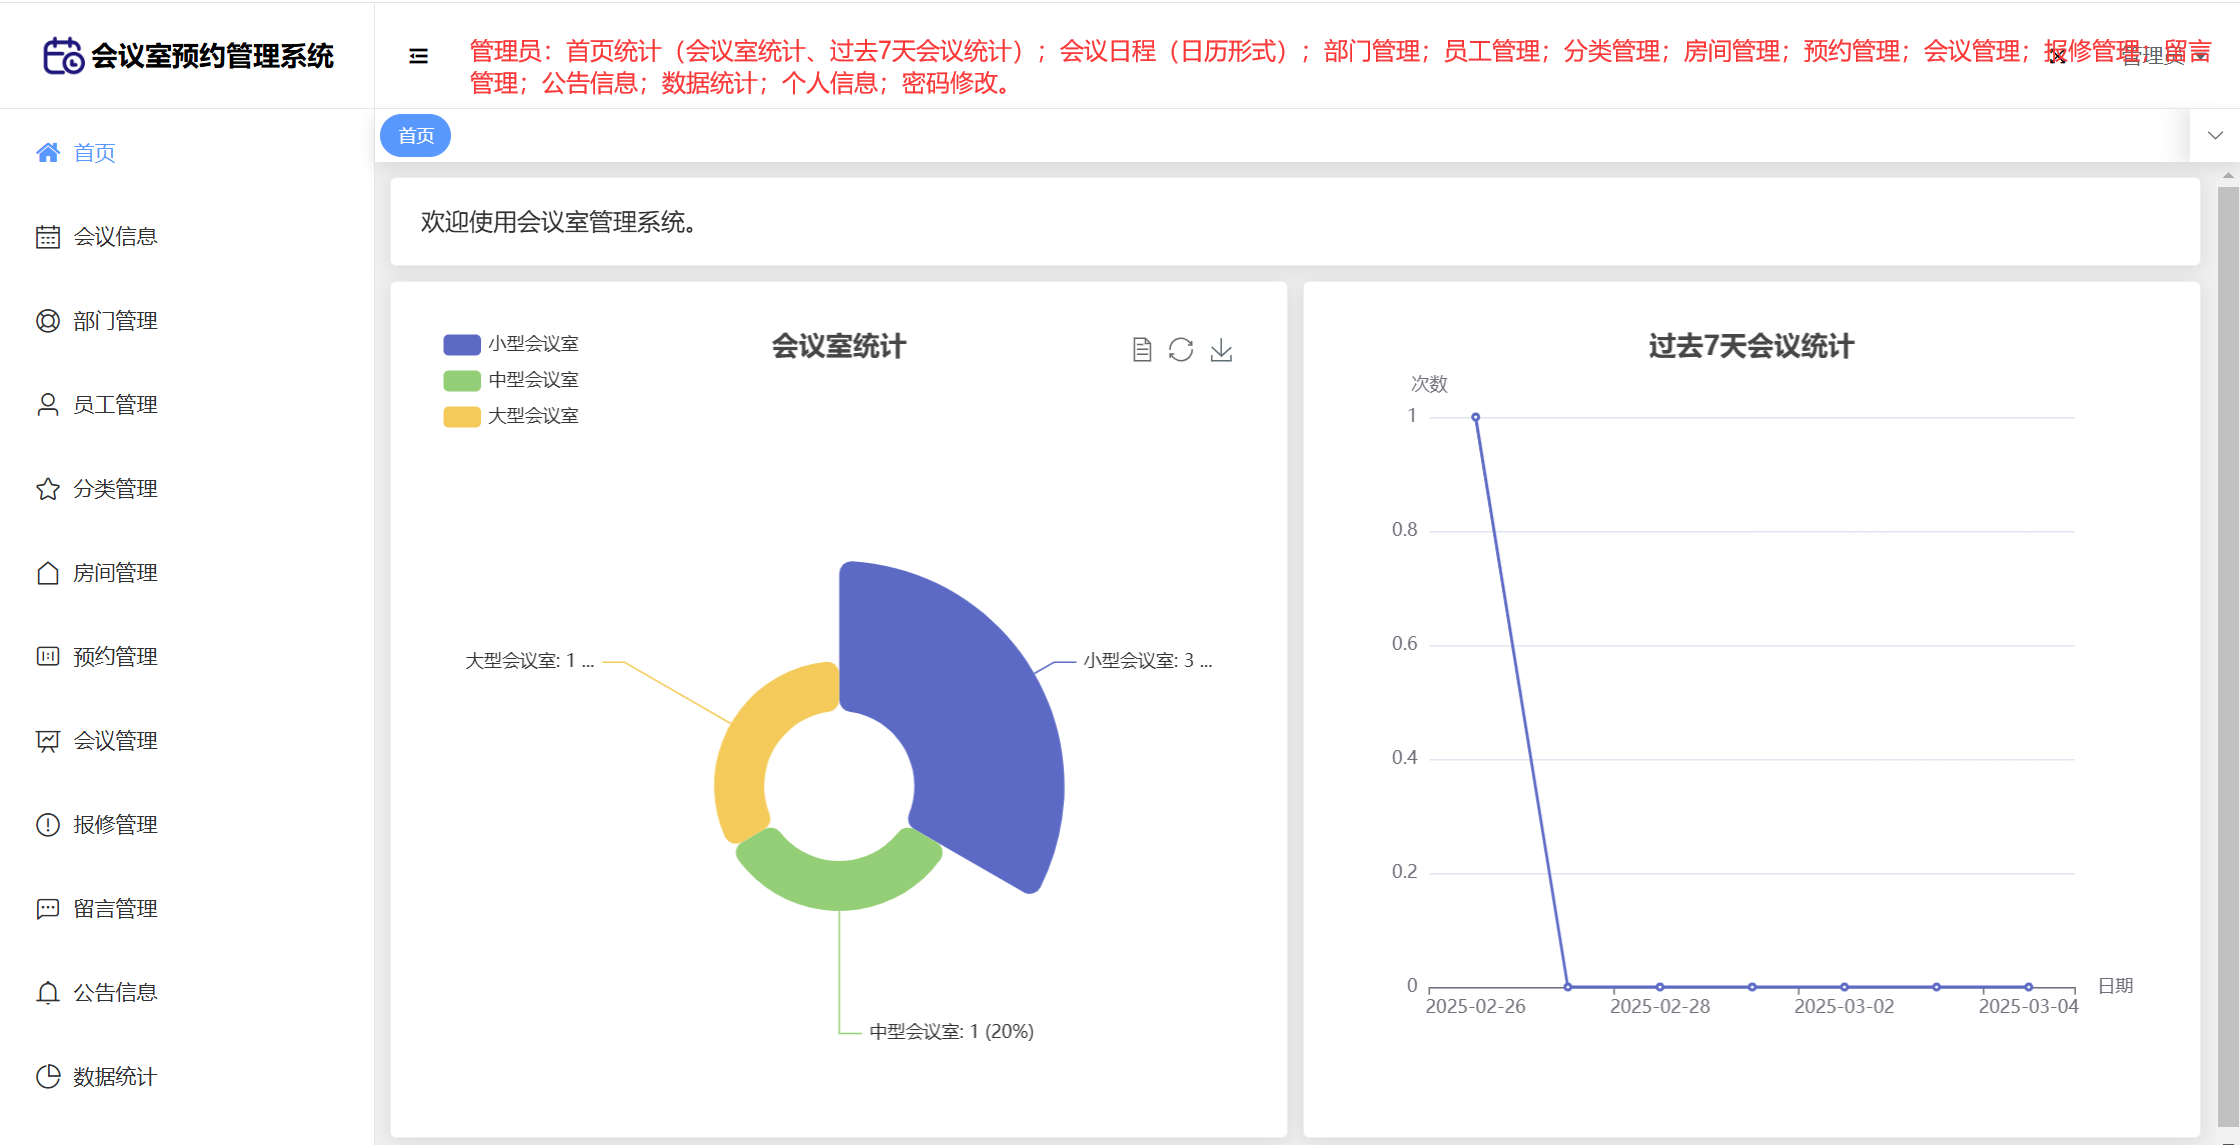Screen dimensions: 2240x1145
Task: Select 房间管理 in the sidebar
Action: point(114,573)
